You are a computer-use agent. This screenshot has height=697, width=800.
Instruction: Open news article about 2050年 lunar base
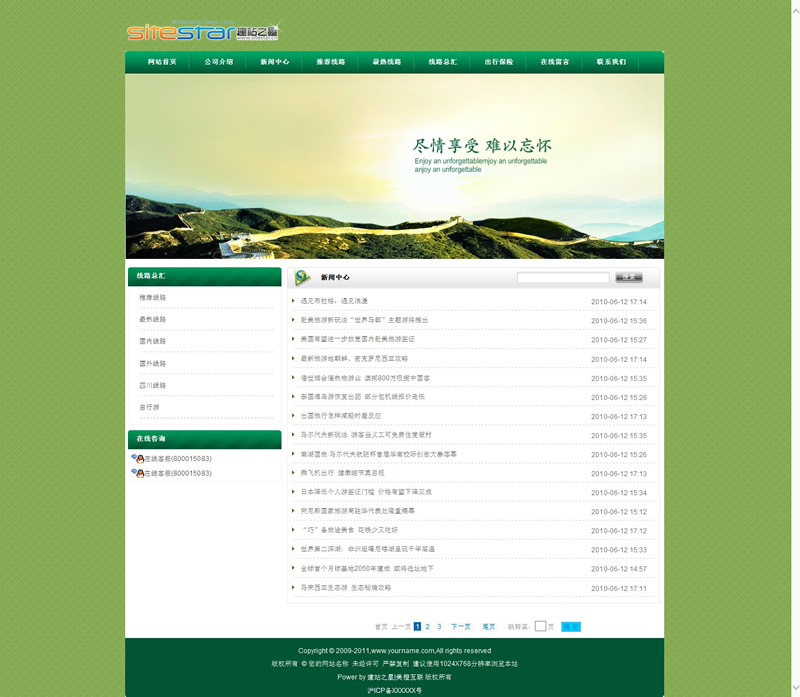tap(366, 569)
